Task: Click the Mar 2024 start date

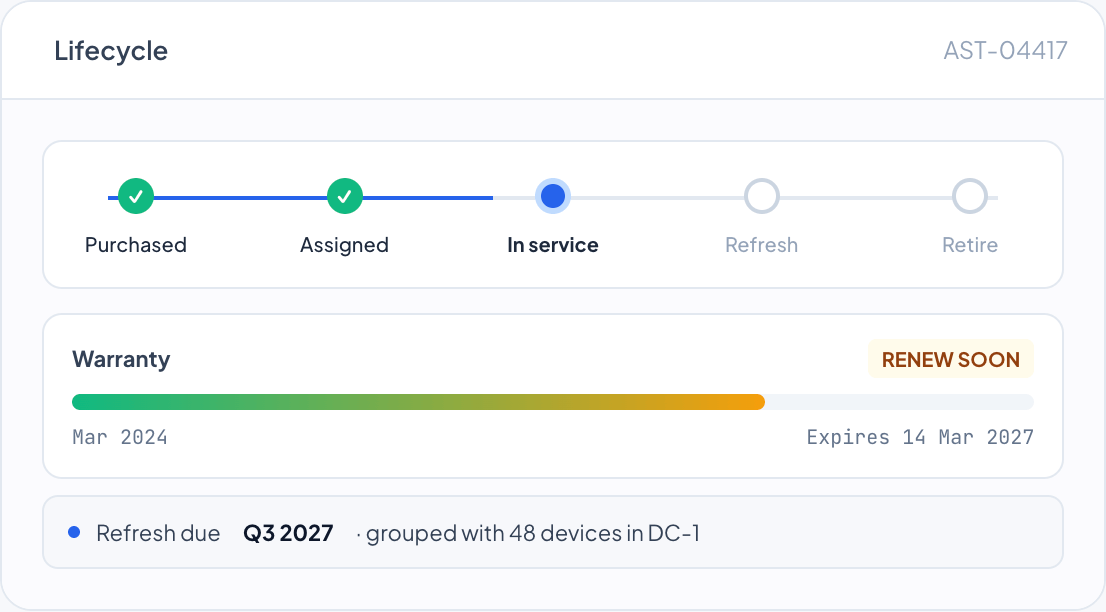Action: pos(120,437)
